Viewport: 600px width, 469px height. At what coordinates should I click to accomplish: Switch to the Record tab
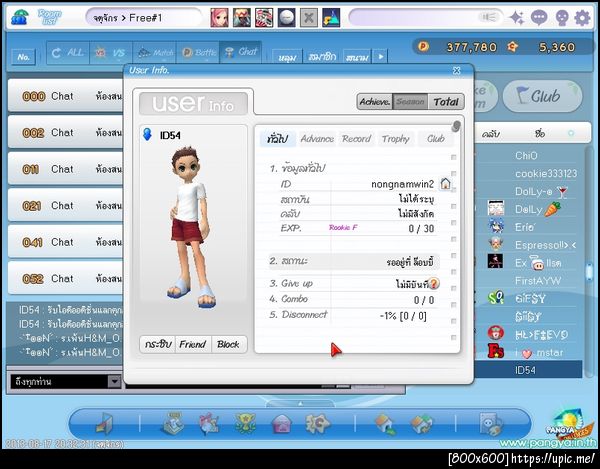pyautogui.click(x=356, y=138)
